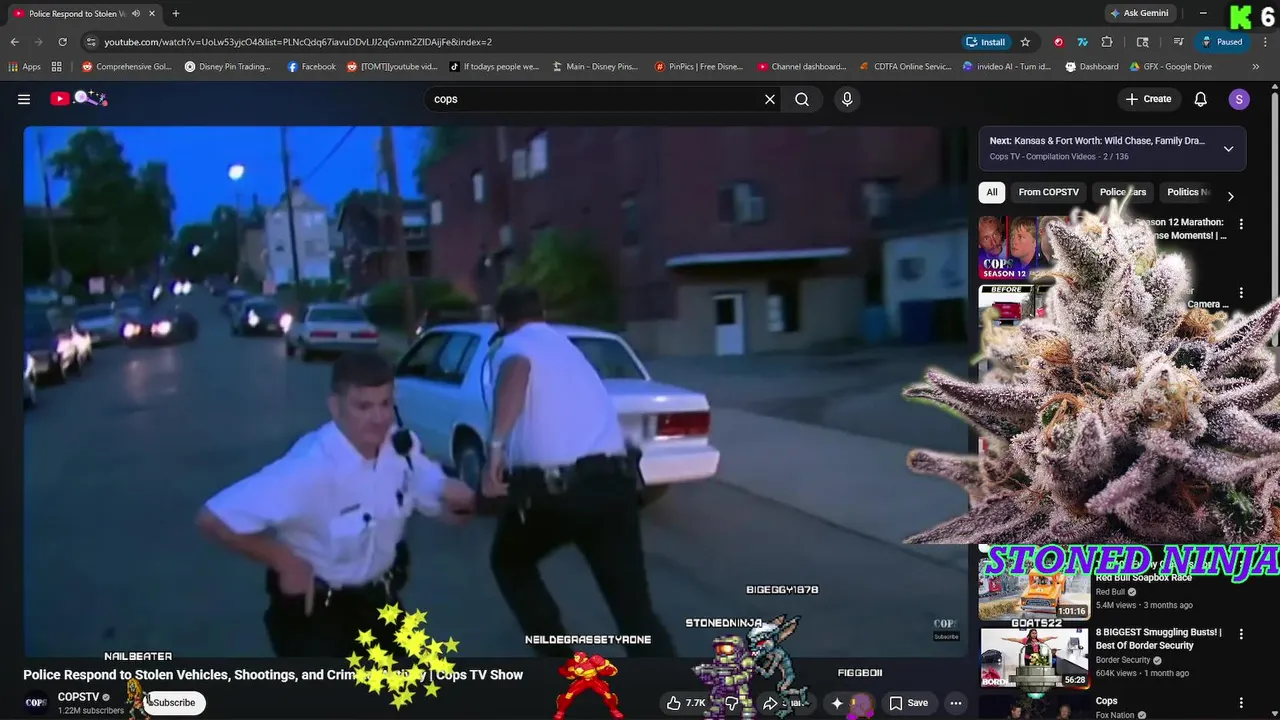Click the Install app button

(x=985, y=42)
